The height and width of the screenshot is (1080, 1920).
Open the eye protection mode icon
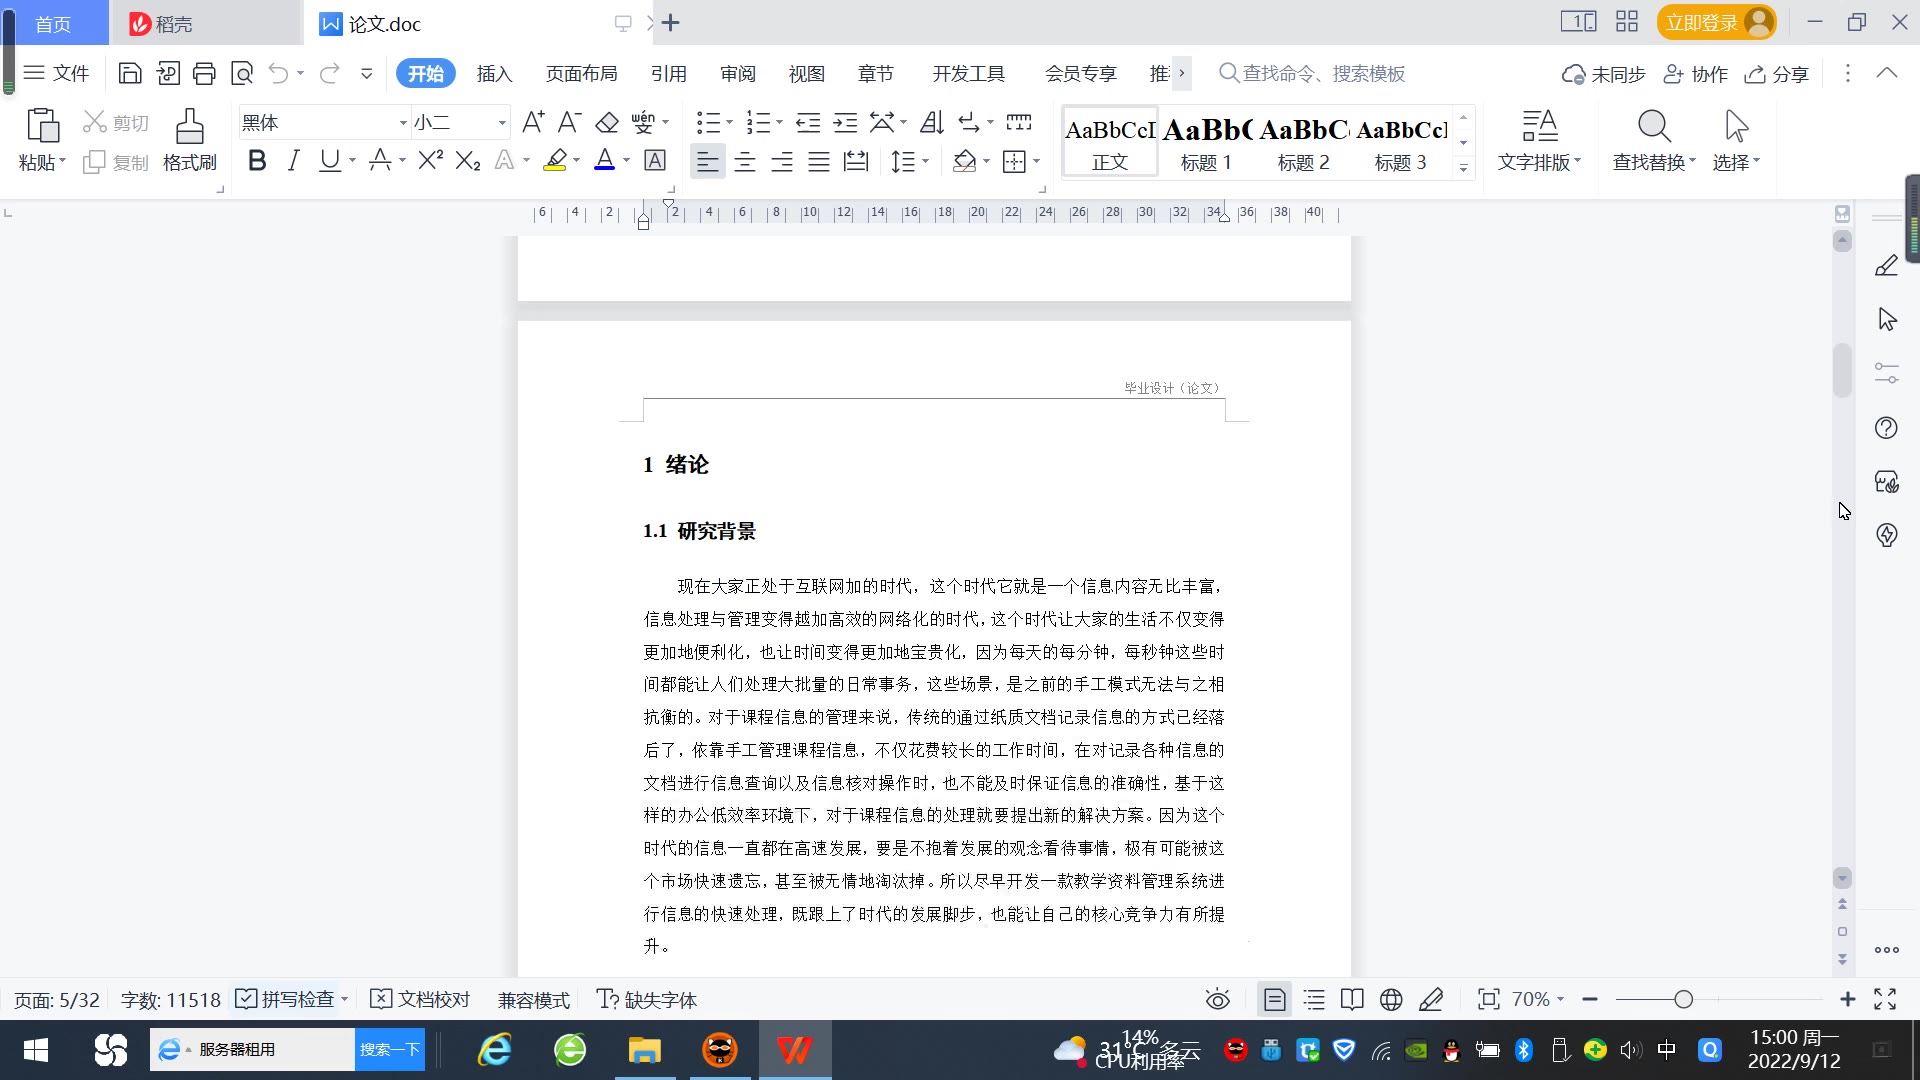[1217, 999]
